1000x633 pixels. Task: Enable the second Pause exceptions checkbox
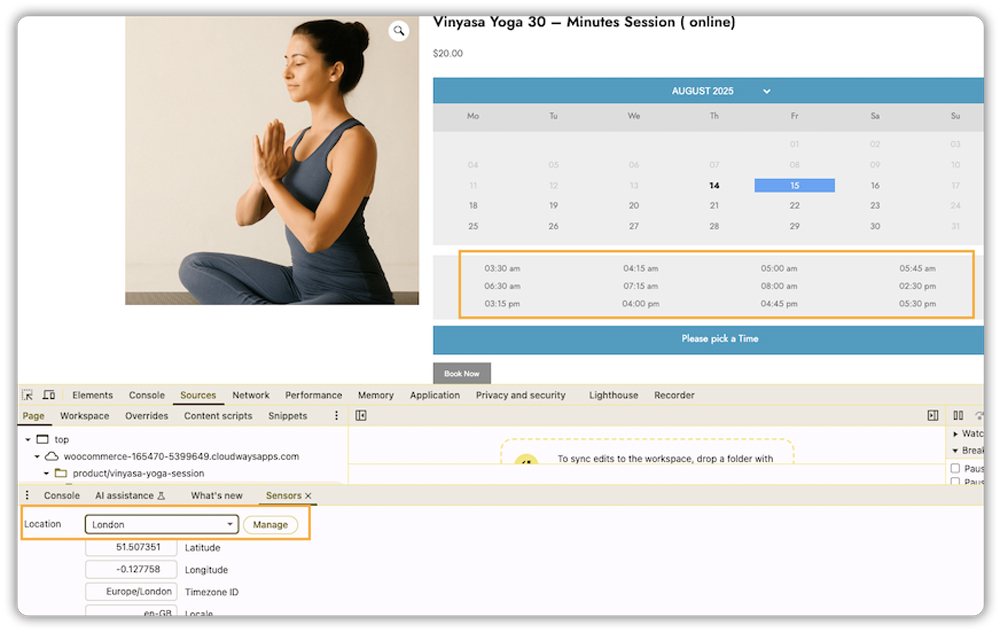tap(956, 482)
